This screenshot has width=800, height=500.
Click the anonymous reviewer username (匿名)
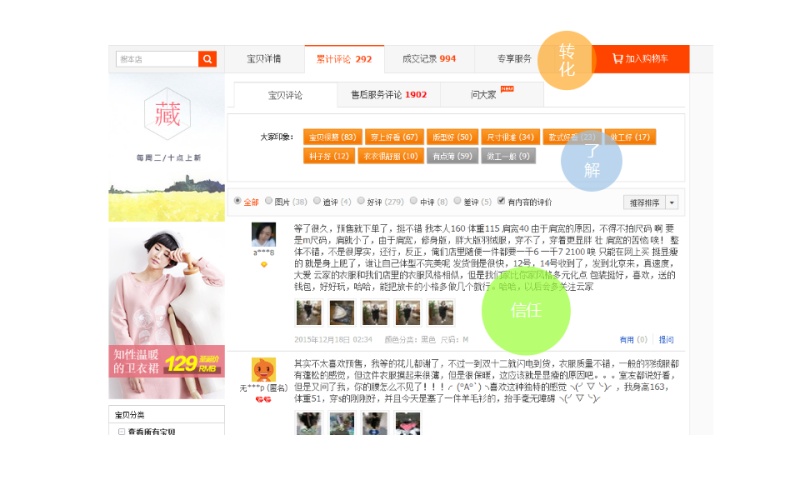pyautogui.click(x=264, y=388)
